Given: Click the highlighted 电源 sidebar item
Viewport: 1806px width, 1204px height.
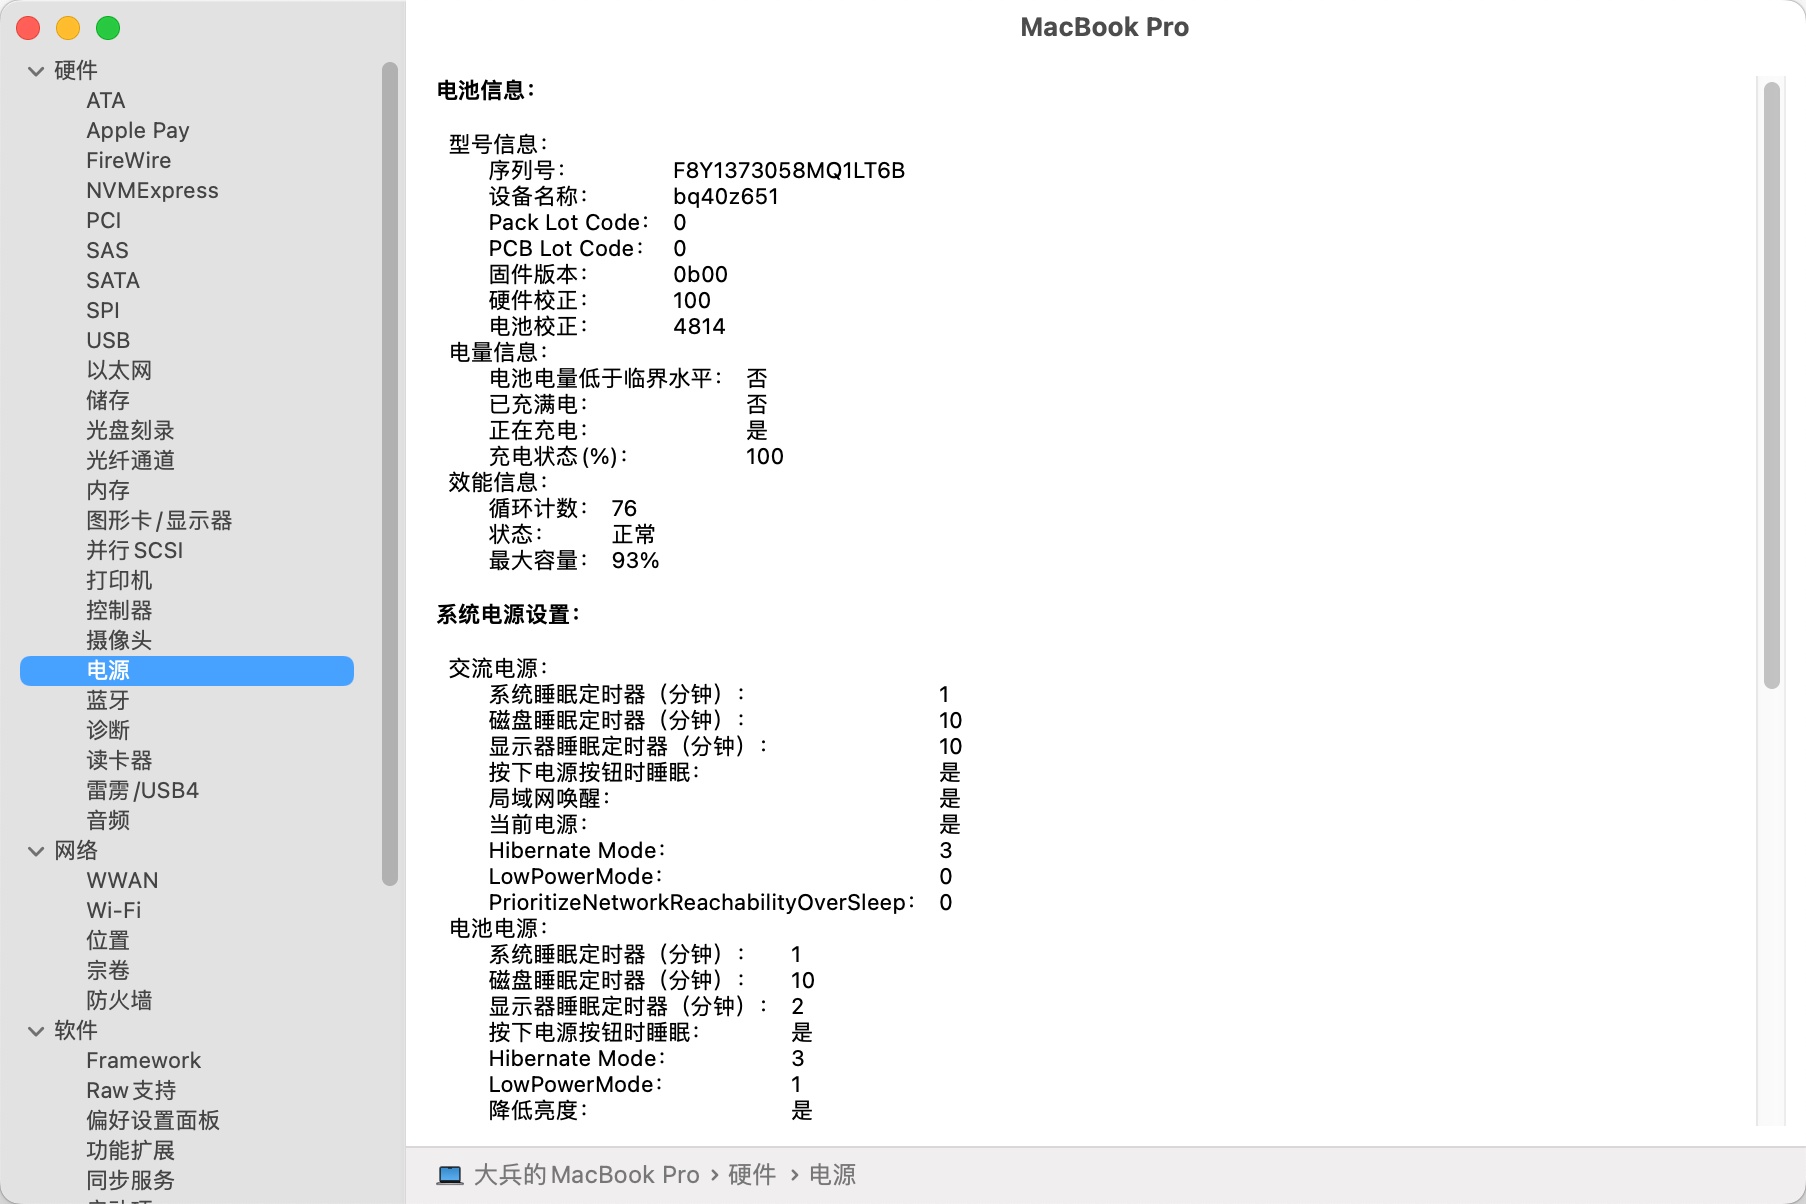Looking at the screenshot, I should [187, 671].
